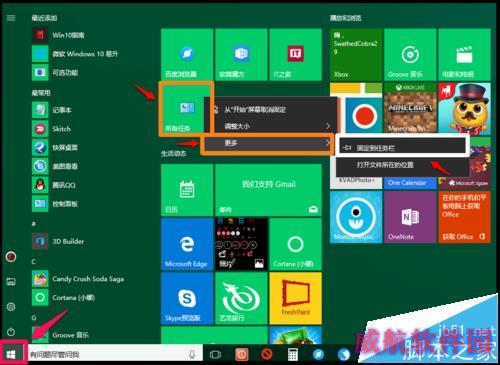The image size is (500, 365).
Task: Click the '#' group header in app list
Action: pos(34,224)
